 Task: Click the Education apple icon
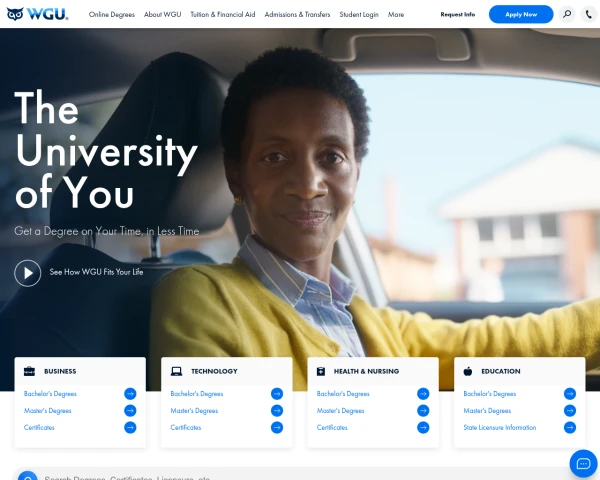[468, 371]
